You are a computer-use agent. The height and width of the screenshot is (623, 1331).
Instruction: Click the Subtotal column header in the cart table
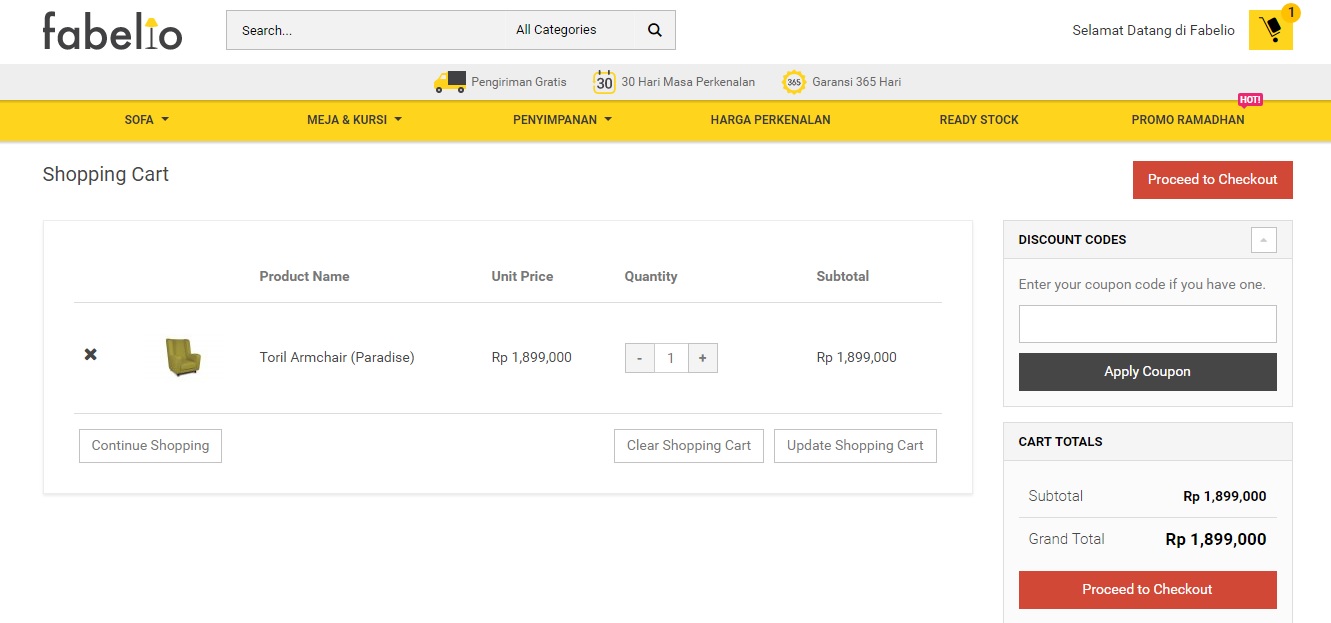(843, 276)
